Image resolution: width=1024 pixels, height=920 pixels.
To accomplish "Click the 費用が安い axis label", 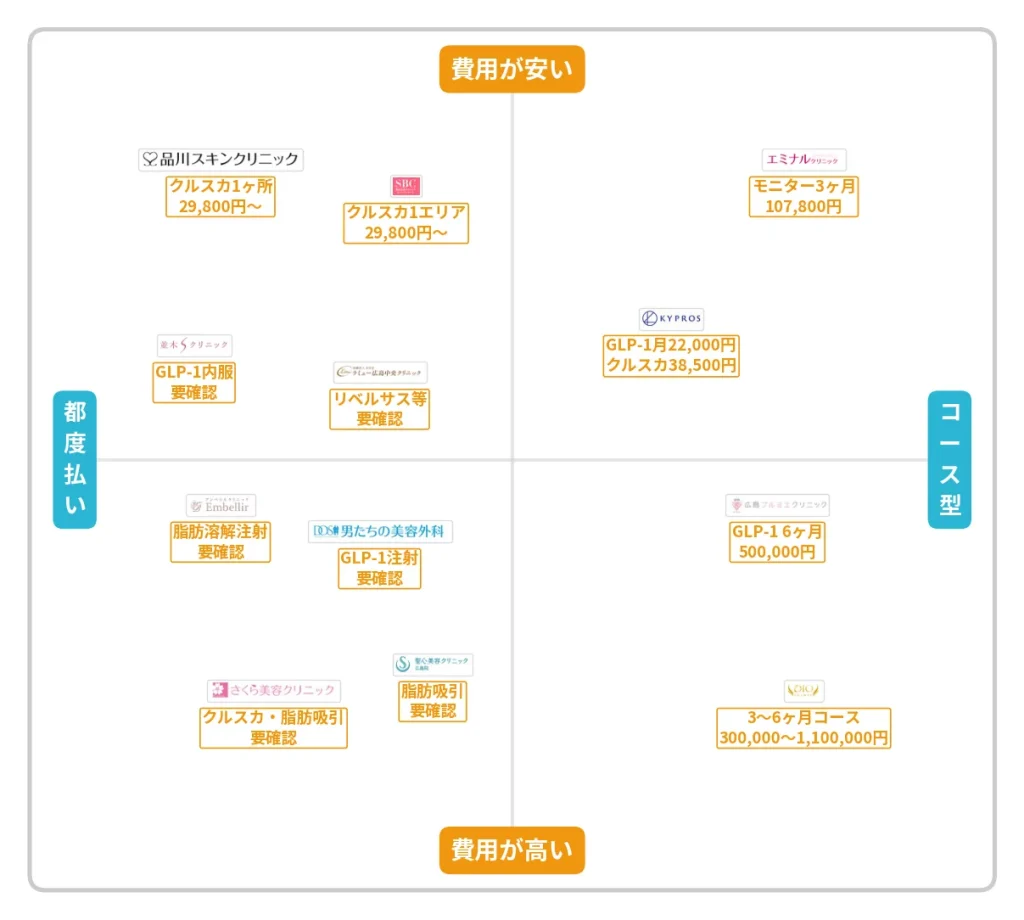I will point(512,69).
